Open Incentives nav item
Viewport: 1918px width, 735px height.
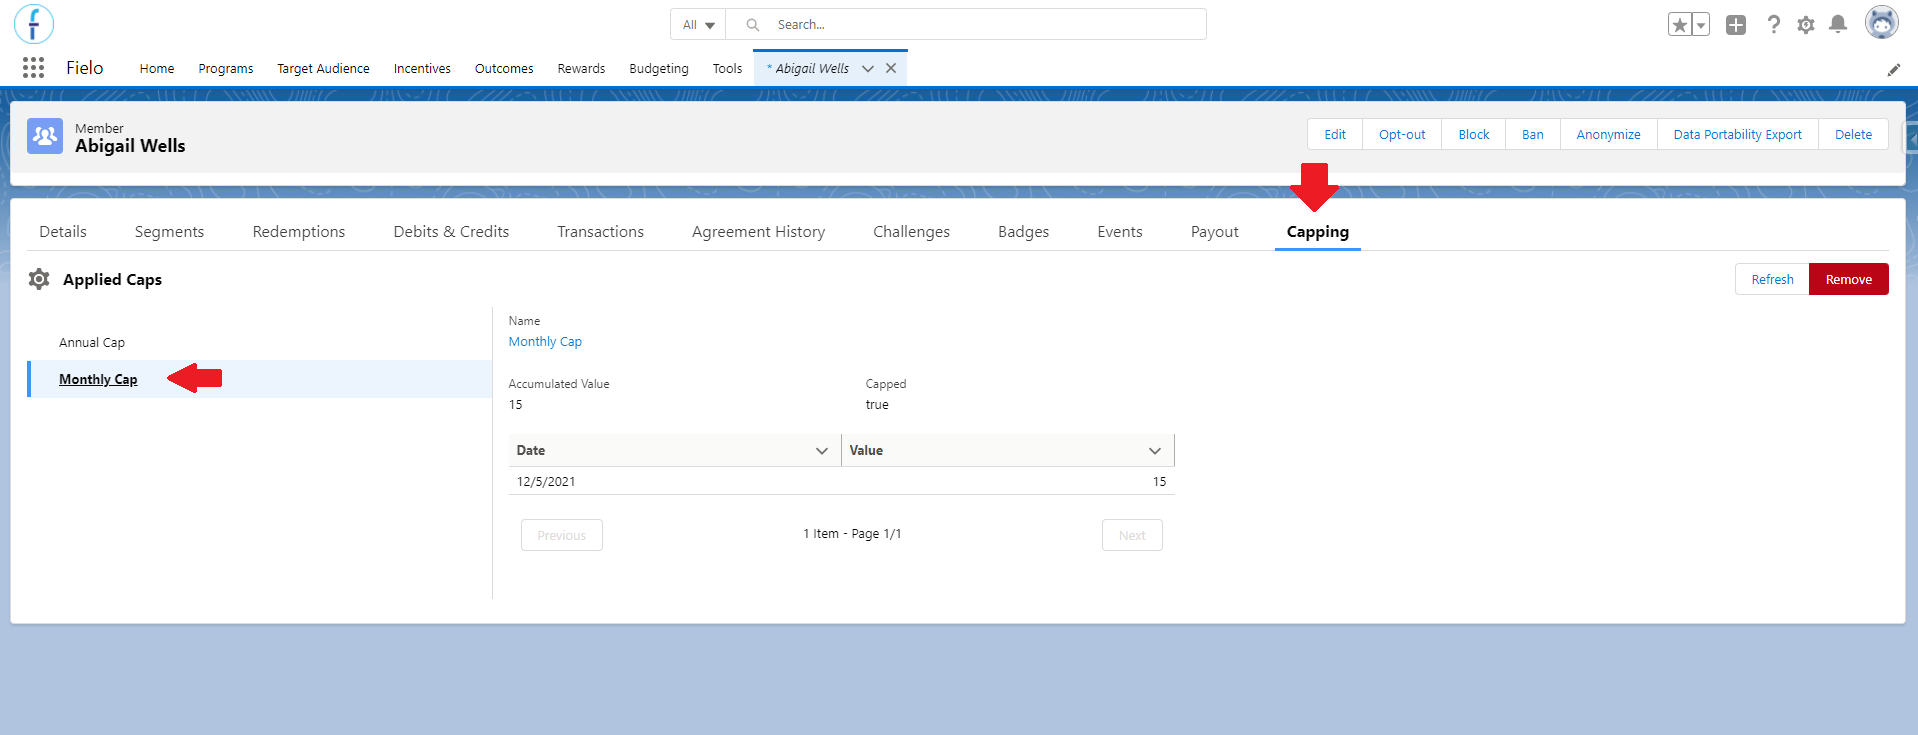[x=422, y=69]
